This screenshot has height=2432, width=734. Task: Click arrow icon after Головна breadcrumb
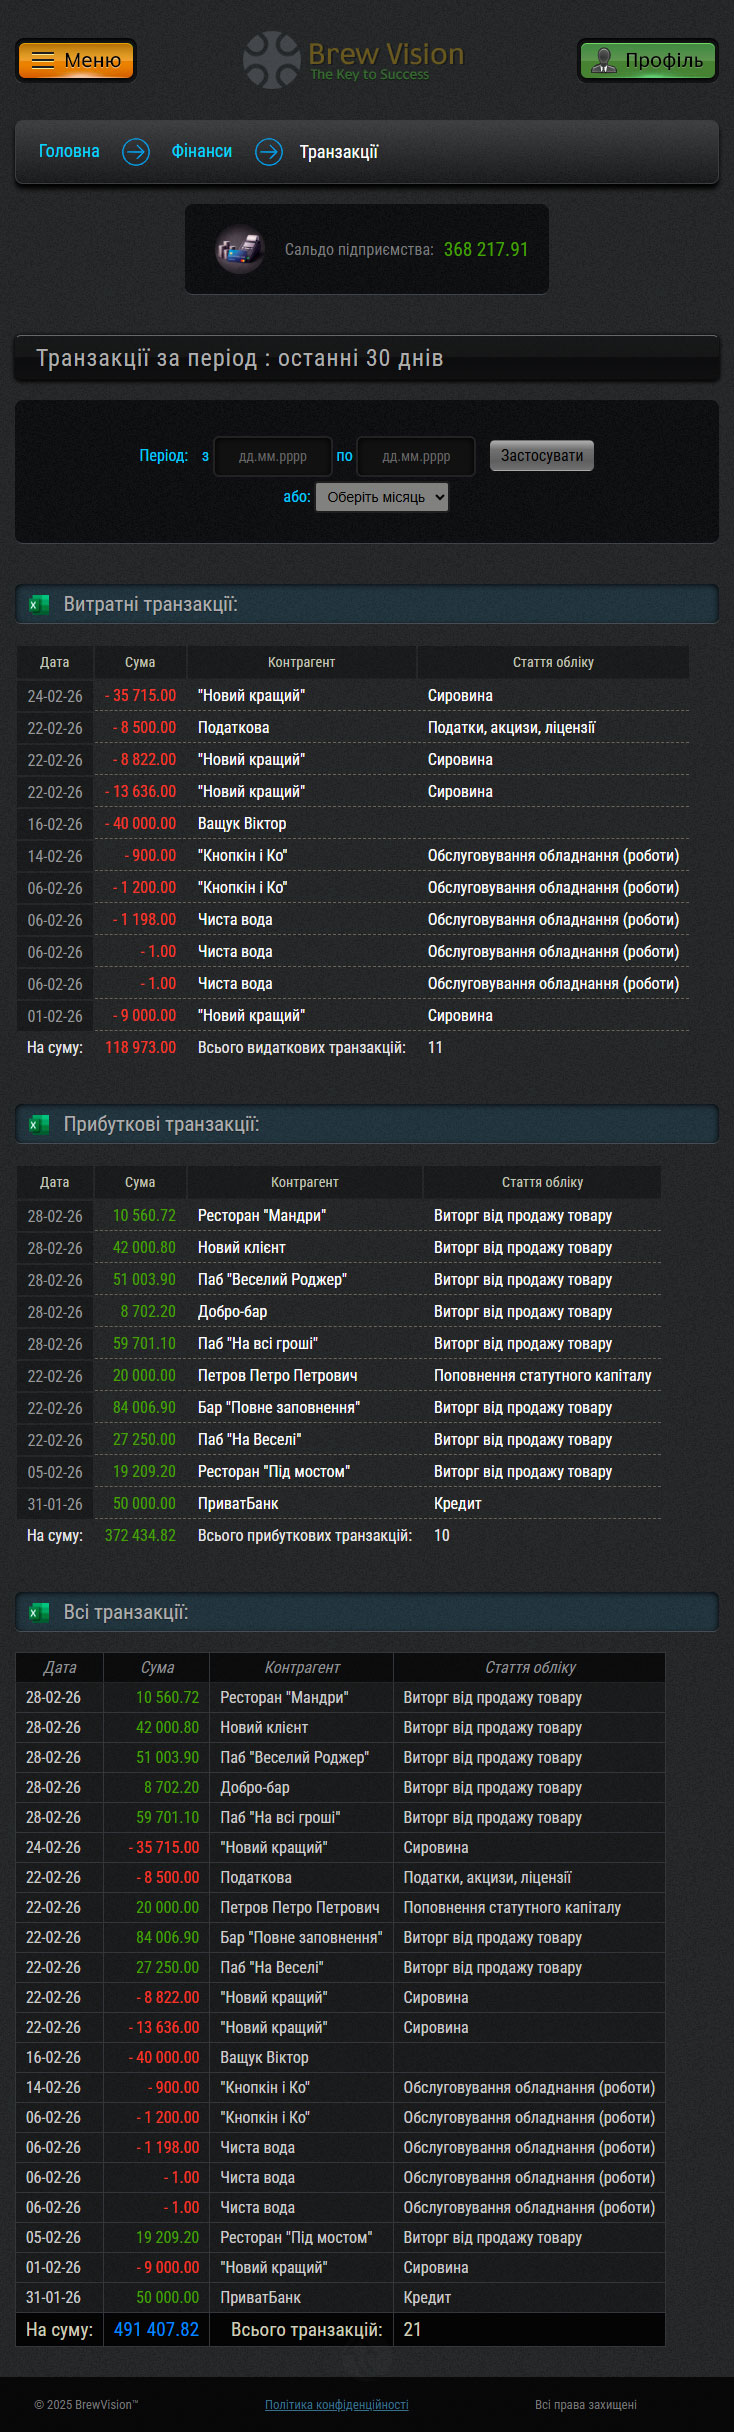(x=136, y=152)
